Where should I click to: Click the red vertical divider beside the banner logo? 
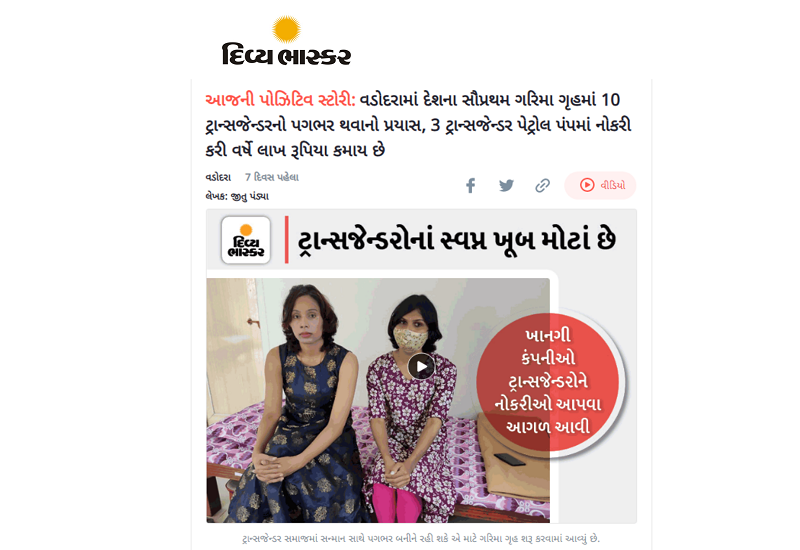point(287,240)
